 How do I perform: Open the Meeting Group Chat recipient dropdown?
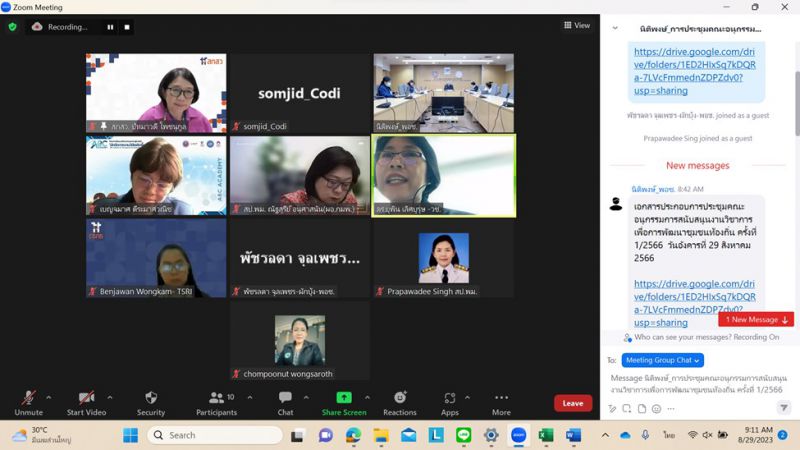[x=662, y=360]
